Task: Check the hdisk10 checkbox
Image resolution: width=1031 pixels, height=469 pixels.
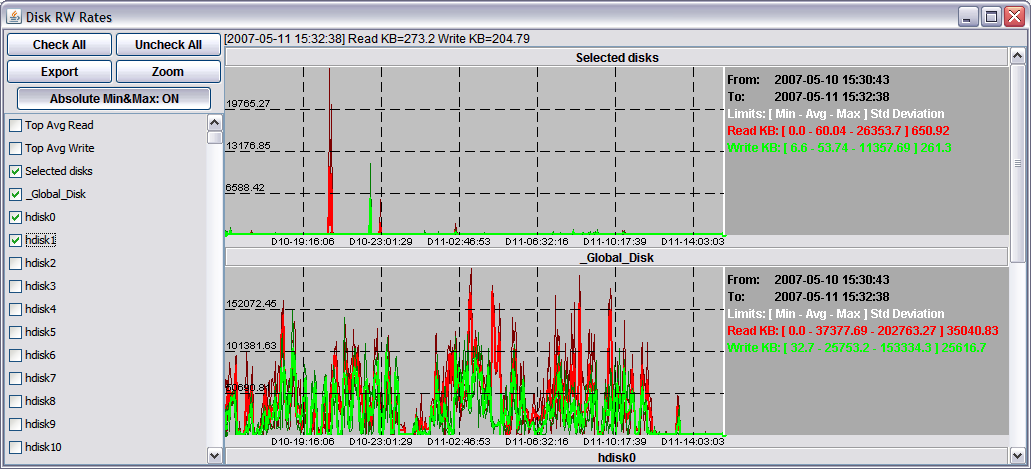Action: coord(15,448)
